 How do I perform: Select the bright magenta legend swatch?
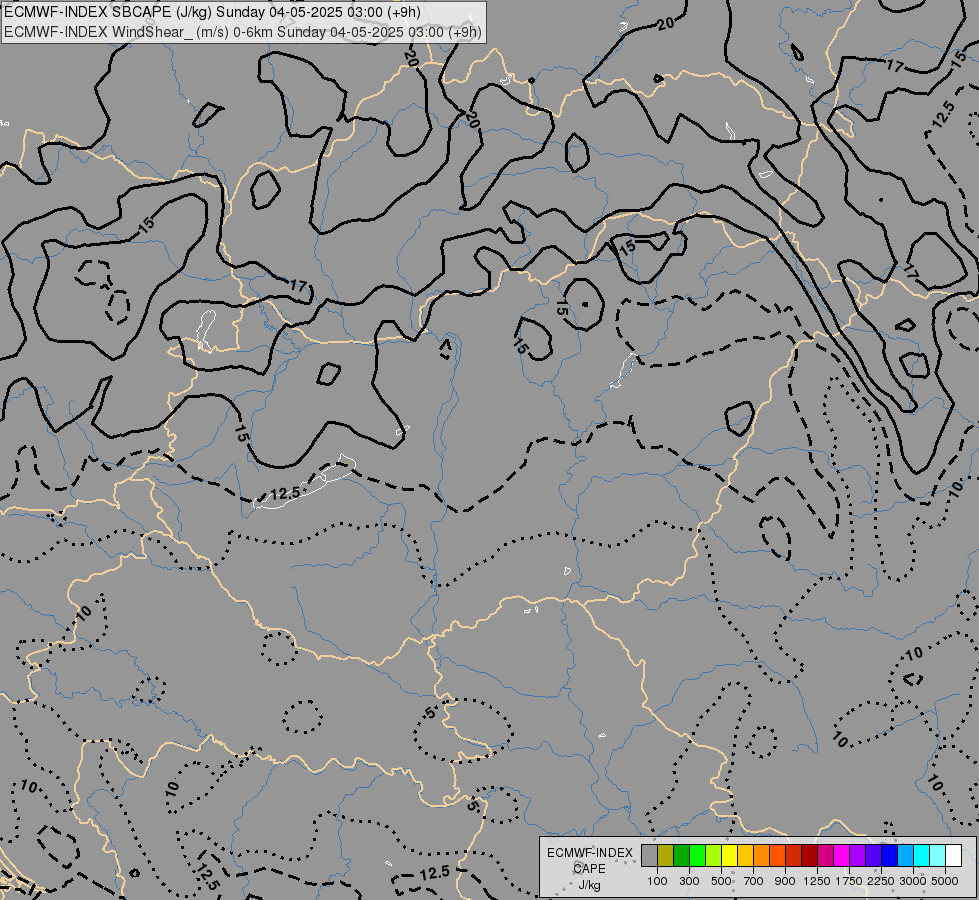click(842, 855)
